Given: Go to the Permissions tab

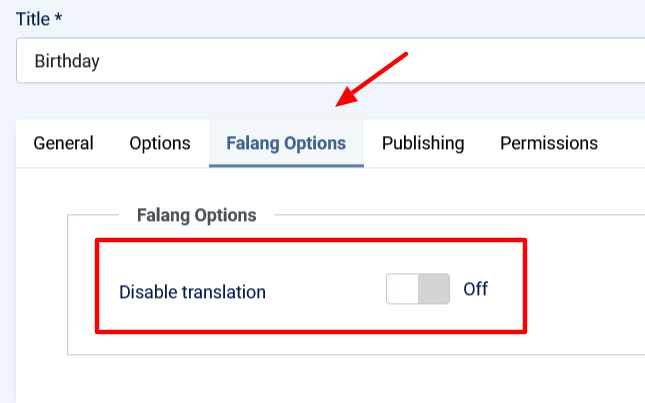Looking at the screenshot, I should click(549, 143).
